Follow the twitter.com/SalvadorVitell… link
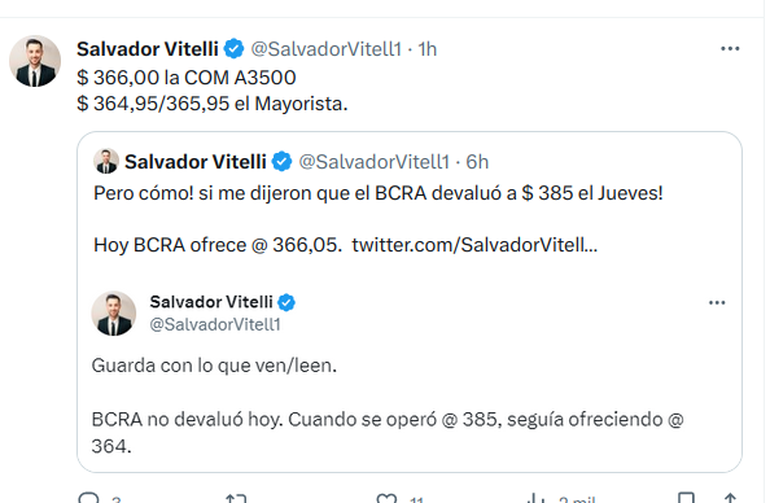This screenshot has width=770, height=503. (x=475, y=244)
